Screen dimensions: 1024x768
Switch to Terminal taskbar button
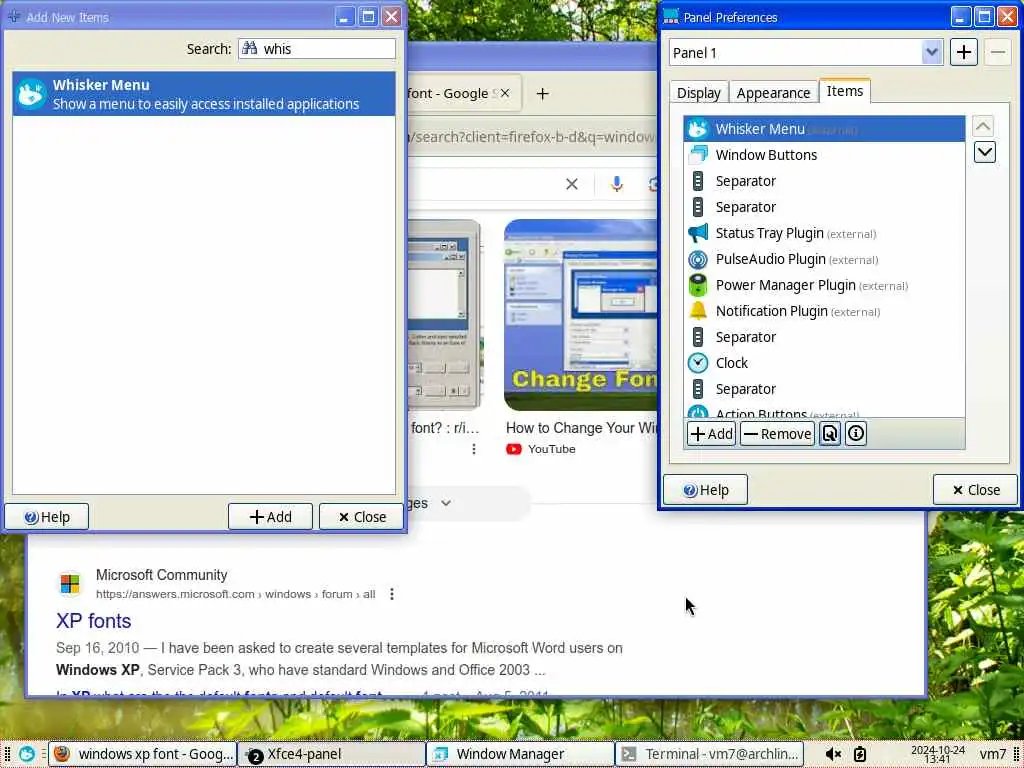click(x=710, y=754)
